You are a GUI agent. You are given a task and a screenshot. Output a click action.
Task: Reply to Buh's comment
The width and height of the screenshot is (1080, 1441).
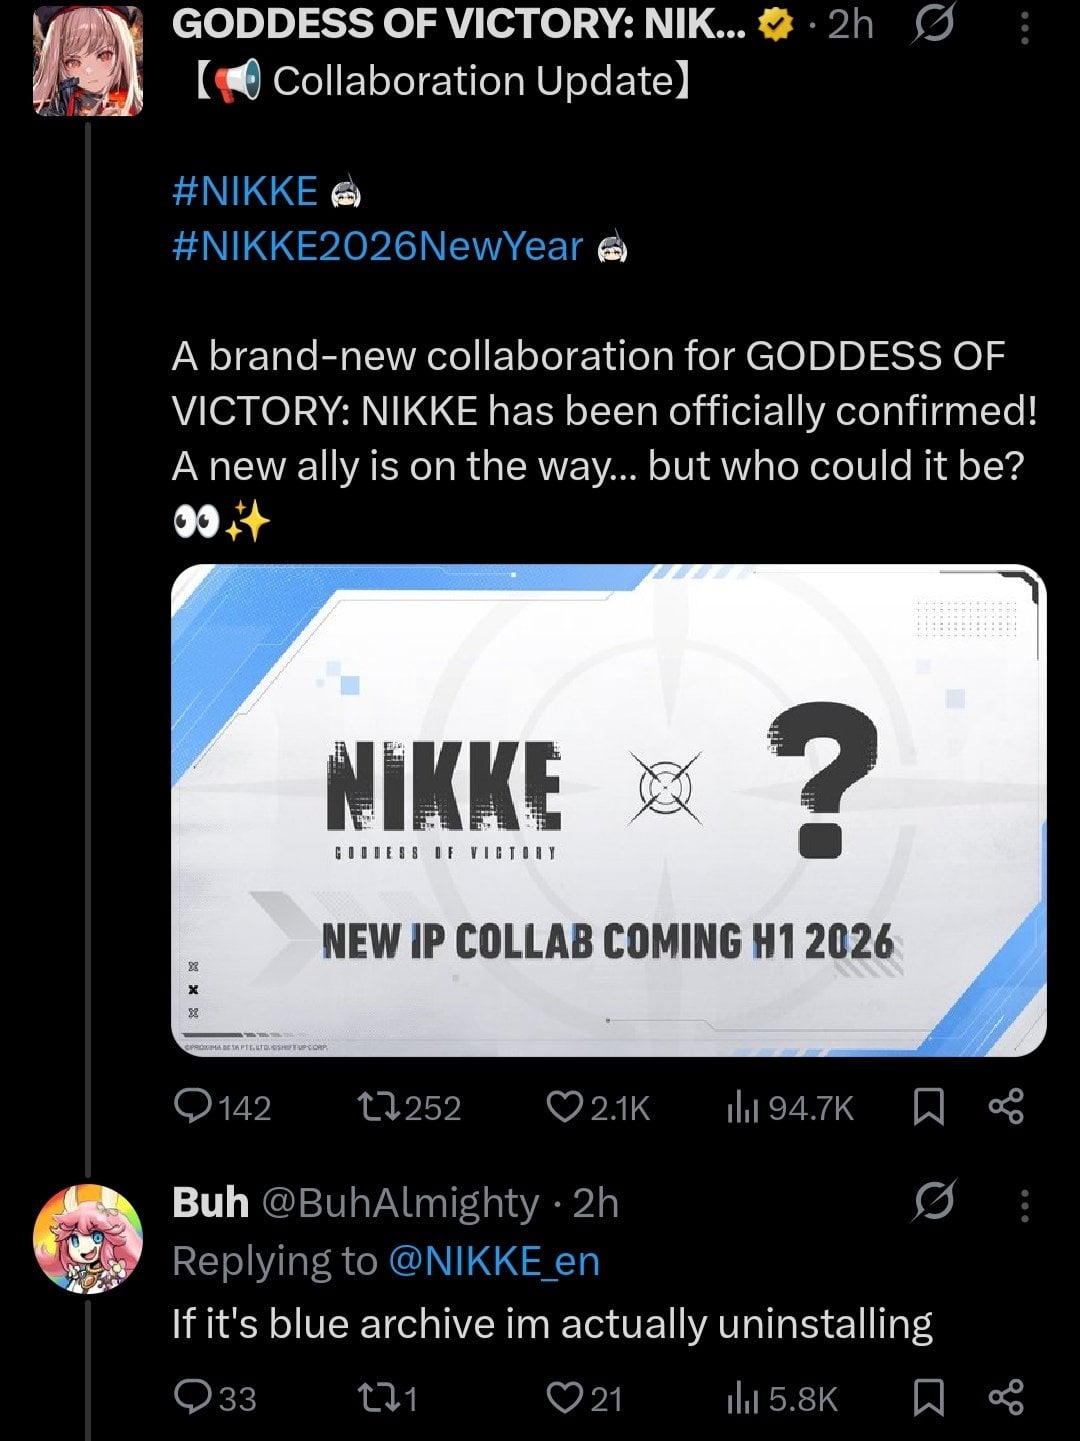pyautogui.click(x=192, y=1398)
